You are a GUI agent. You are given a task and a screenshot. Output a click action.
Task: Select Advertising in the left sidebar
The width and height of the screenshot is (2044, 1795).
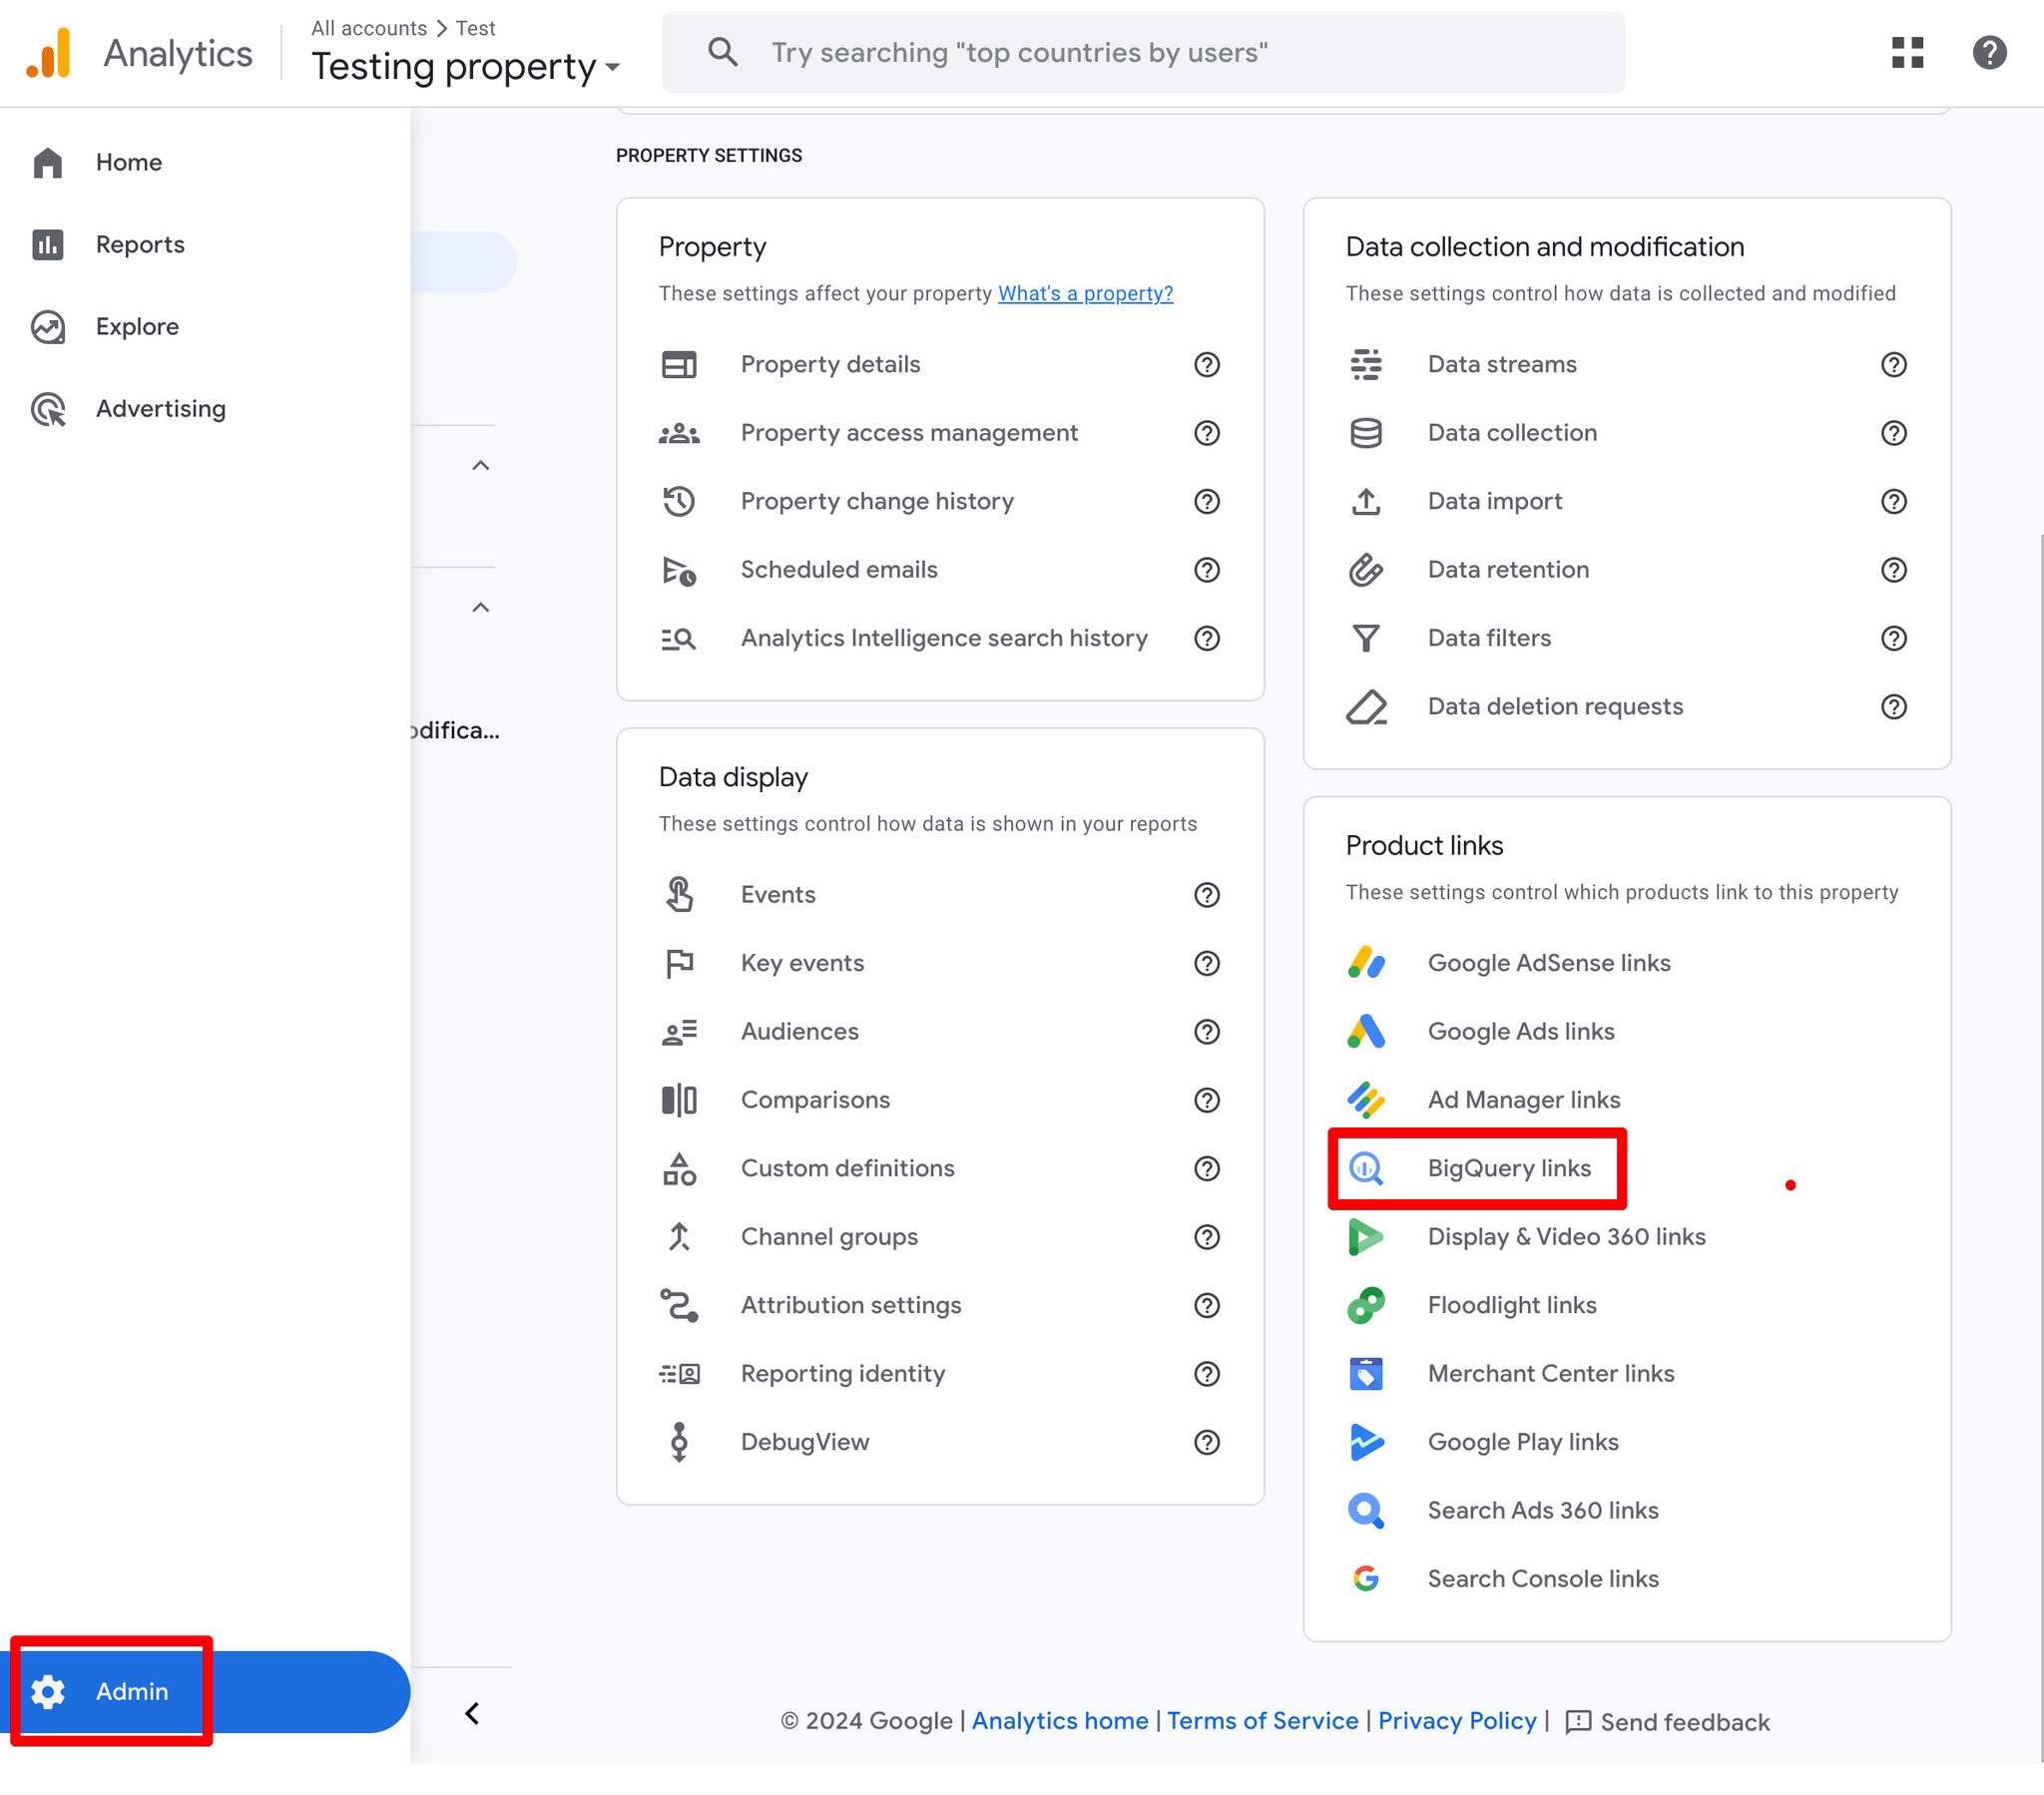(160, 407)
